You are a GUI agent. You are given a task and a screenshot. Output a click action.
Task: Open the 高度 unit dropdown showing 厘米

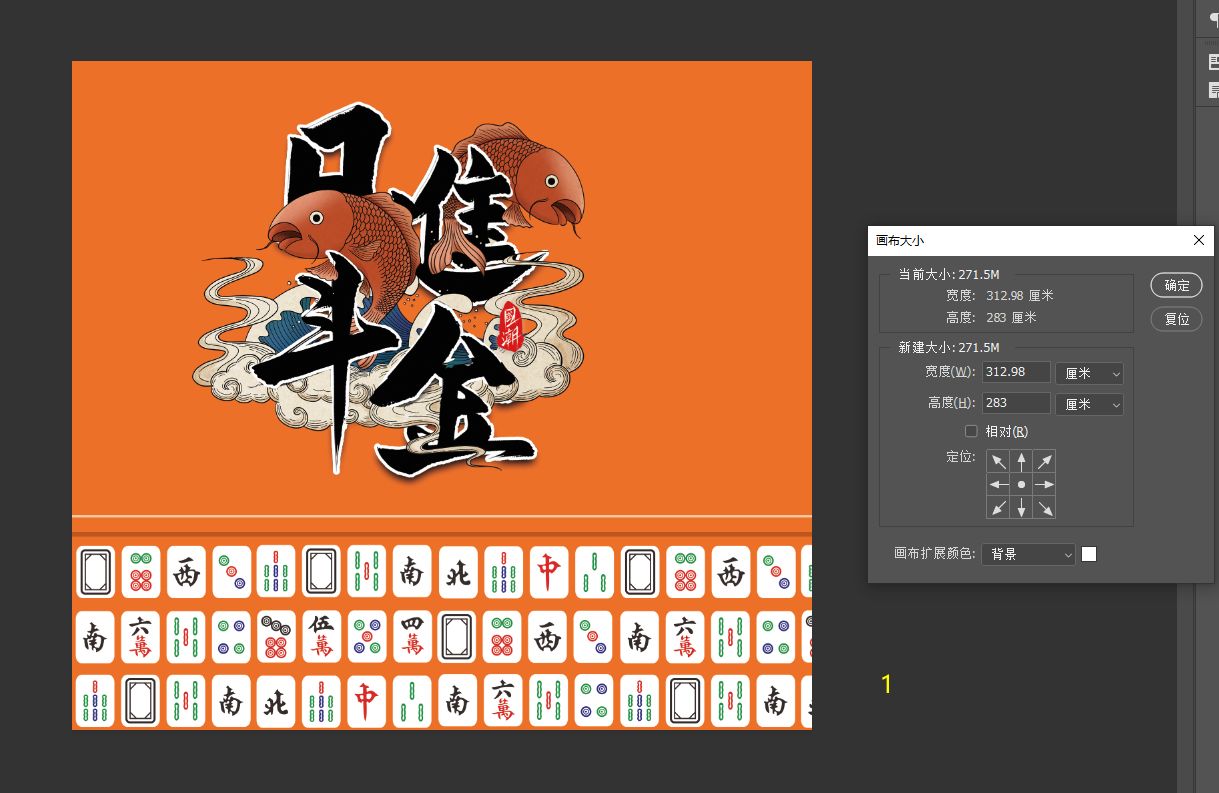(1089, 404)
